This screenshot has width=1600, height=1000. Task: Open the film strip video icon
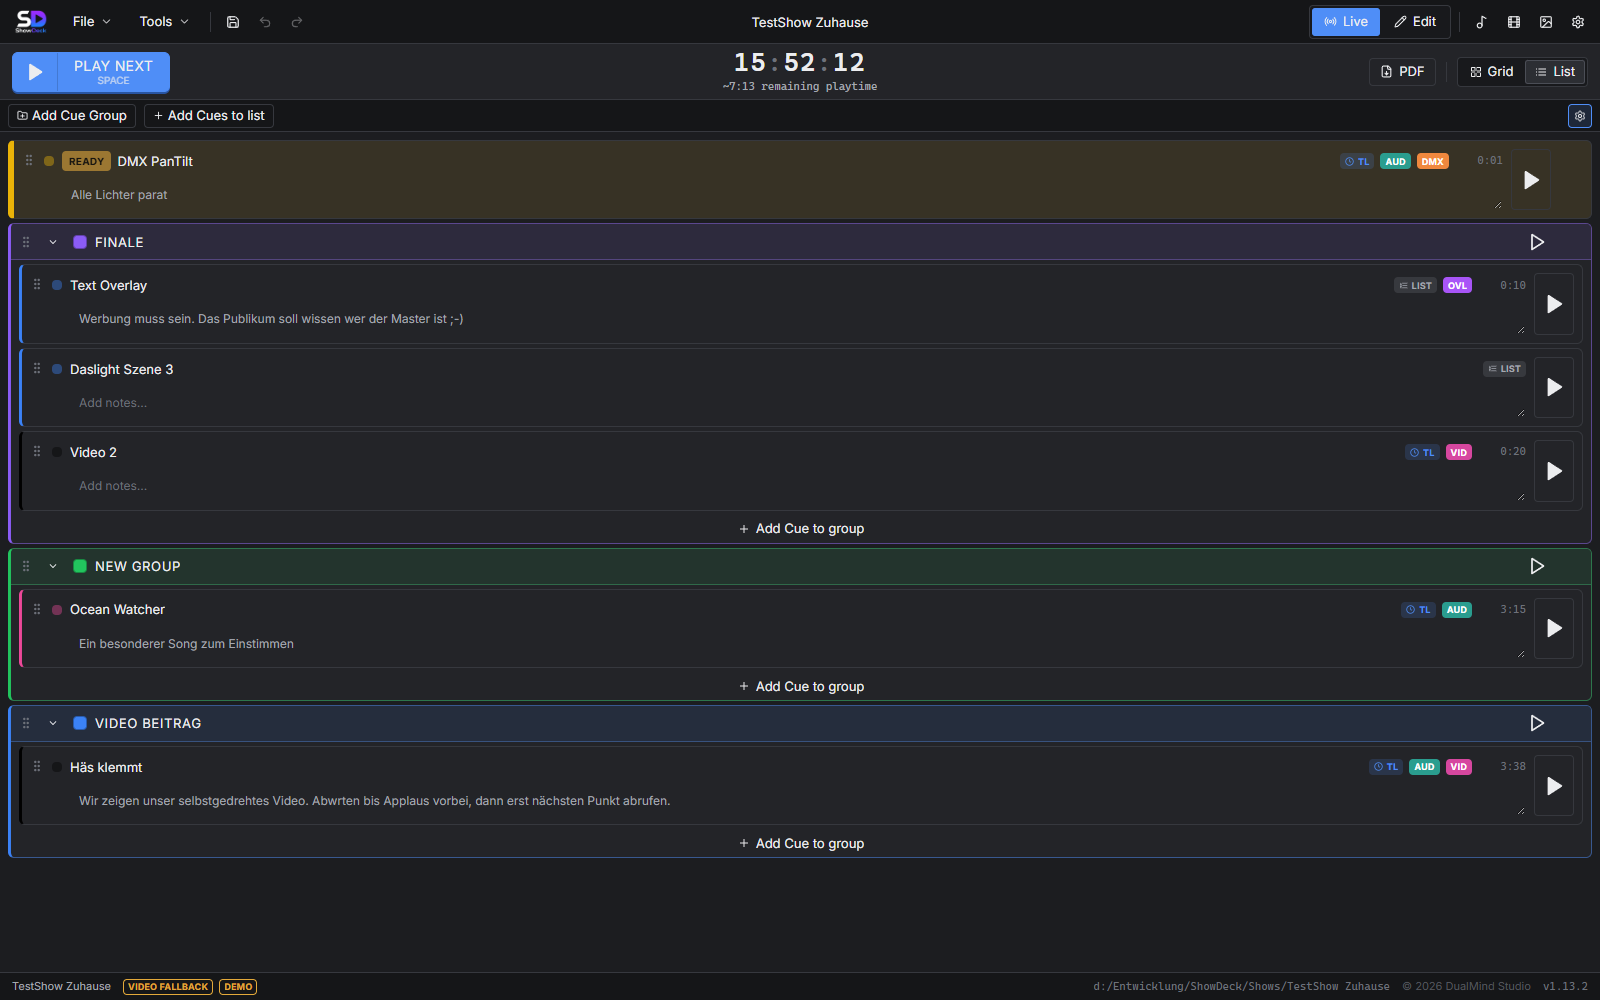coord(1514,22)
